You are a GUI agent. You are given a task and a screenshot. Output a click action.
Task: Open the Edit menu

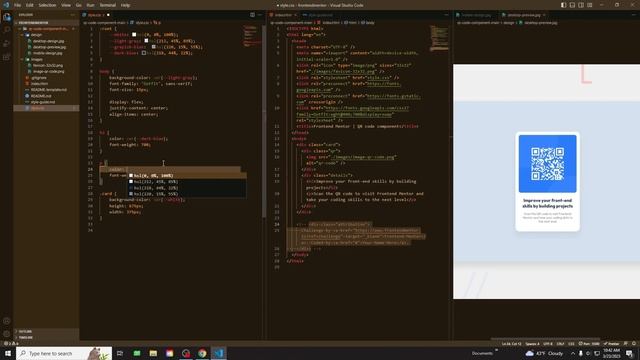click(x=29, y=5)
